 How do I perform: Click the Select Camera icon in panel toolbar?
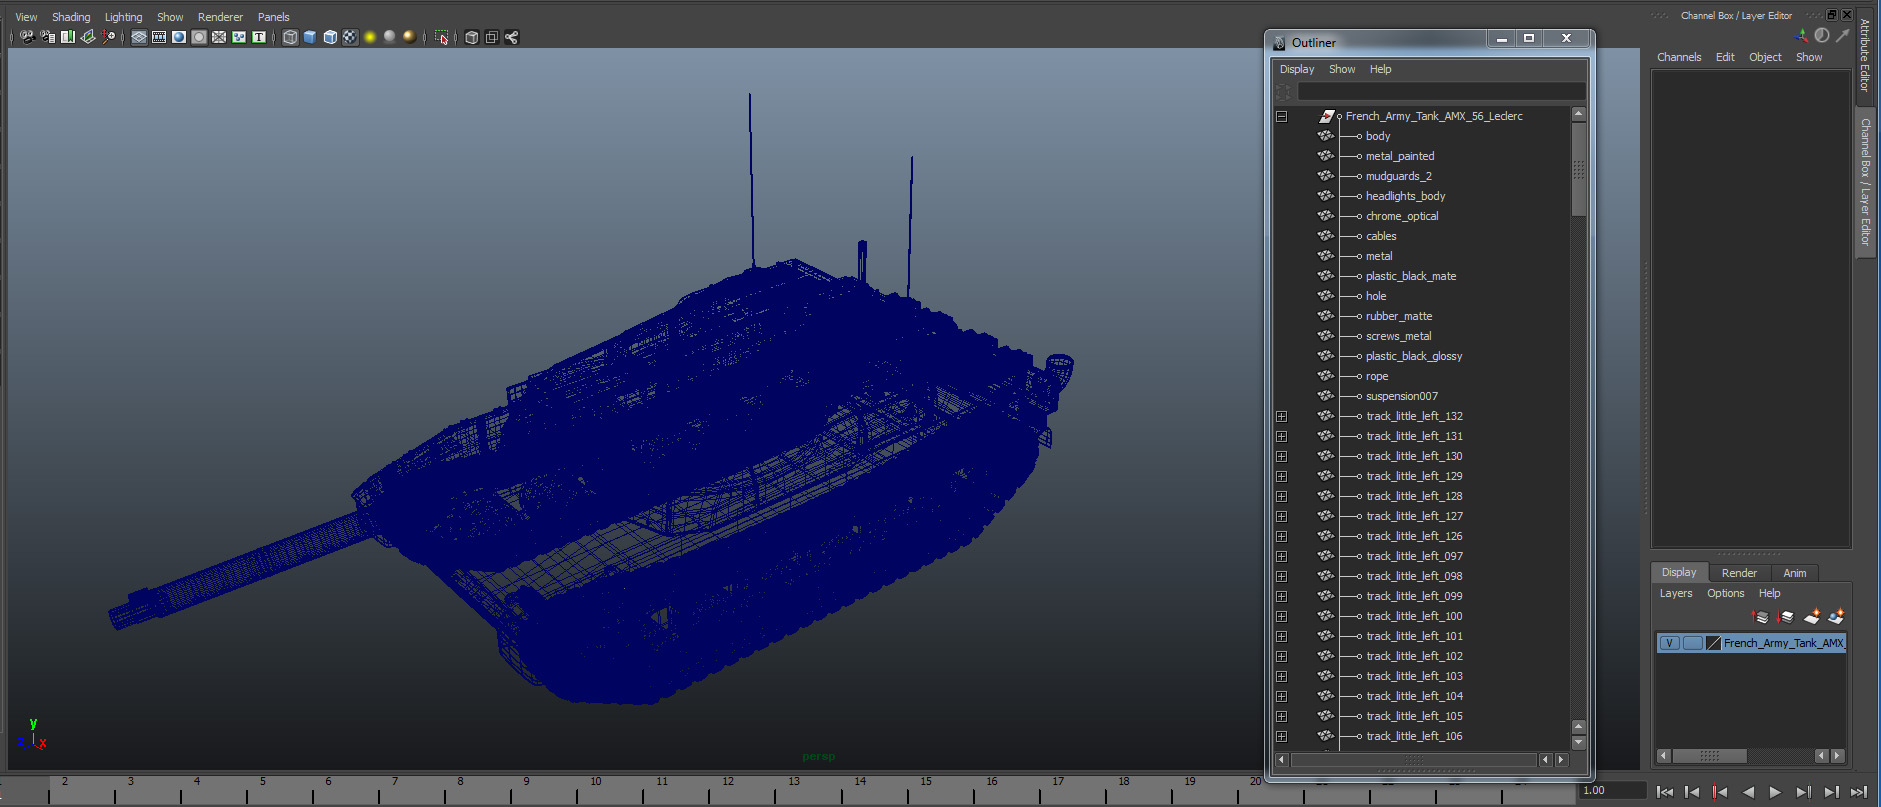[x=27, y=37]
